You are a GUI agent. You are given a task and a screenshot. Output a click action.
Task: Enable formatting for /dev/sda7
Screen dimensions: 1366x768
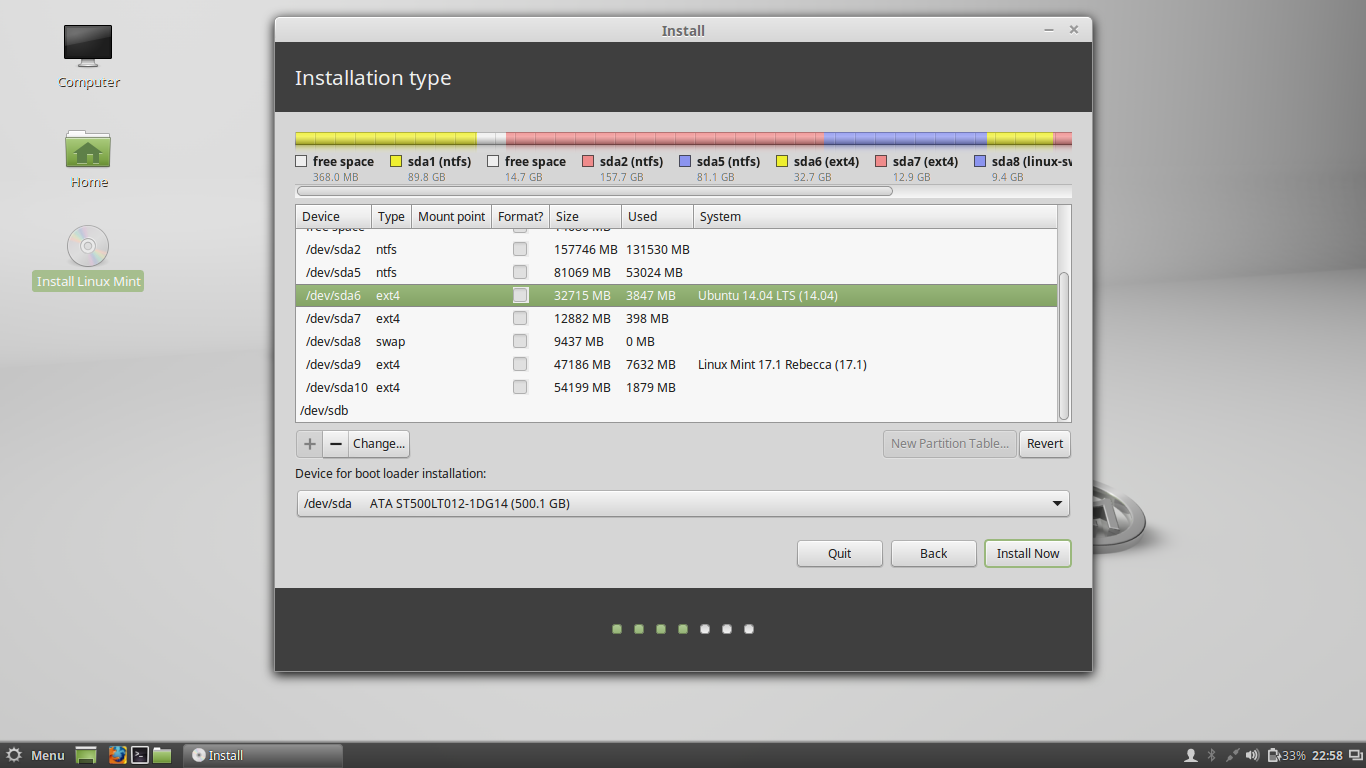pos(520,318)
